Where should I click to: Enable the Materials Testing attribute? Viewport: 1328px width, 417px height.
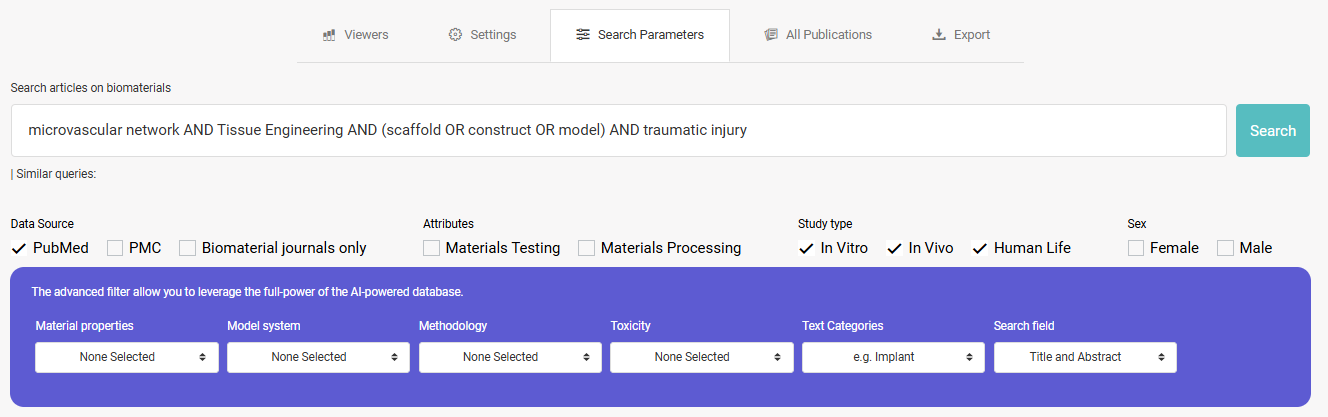431,248
